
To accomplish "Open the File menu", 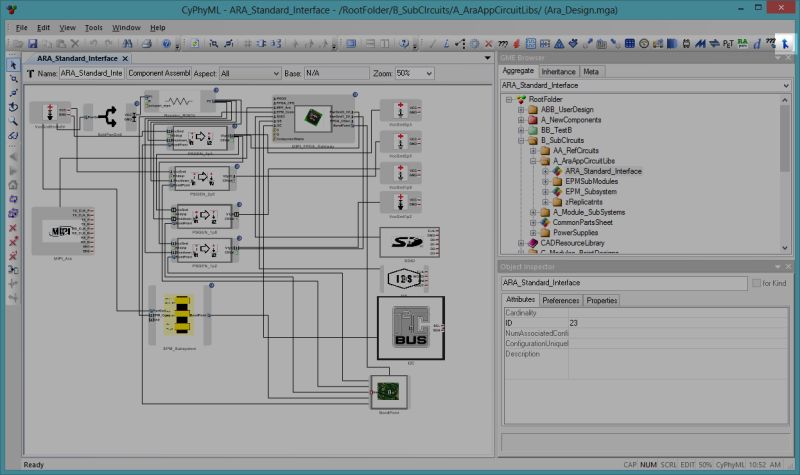I will (21, 28).
